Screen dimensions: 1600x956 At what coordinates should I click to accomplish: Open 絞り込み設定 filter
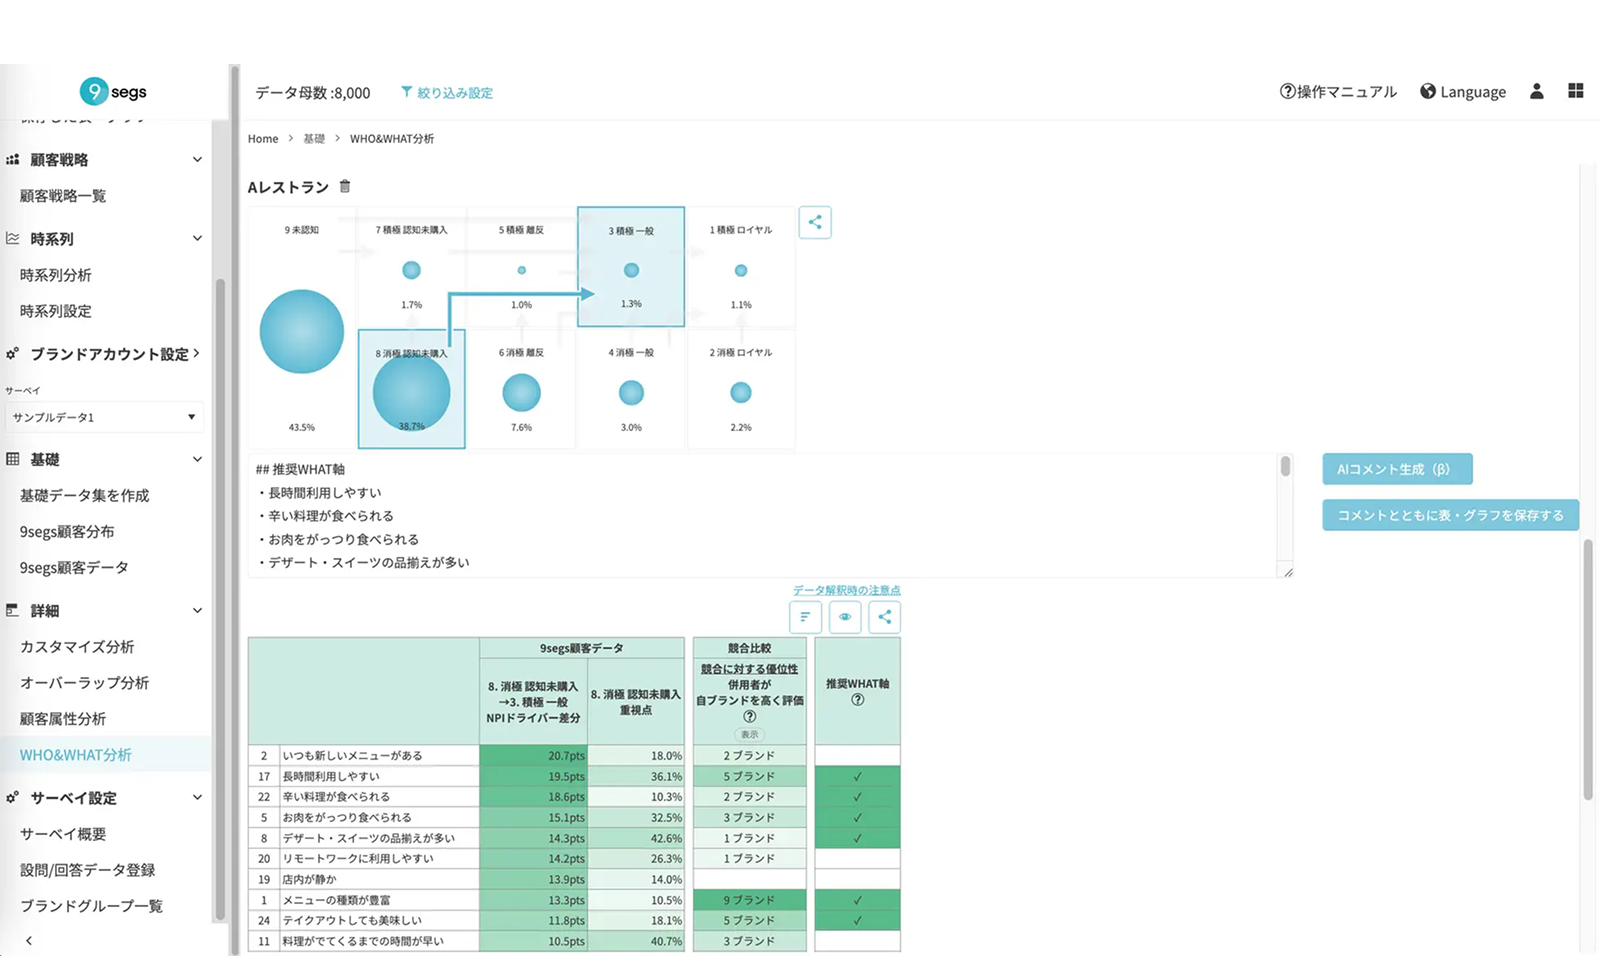coord(447,92)
